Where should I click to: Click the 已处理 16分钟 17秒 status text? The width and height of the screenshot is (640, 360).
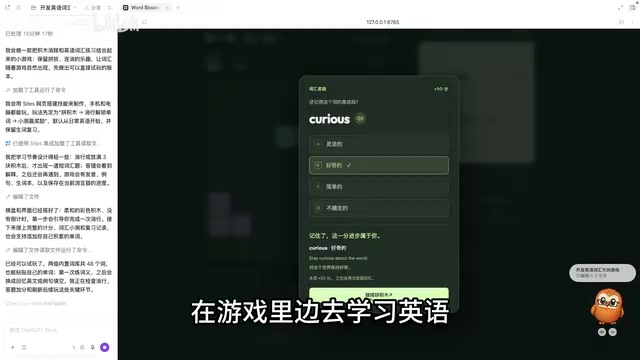click(x=29, y=33)
